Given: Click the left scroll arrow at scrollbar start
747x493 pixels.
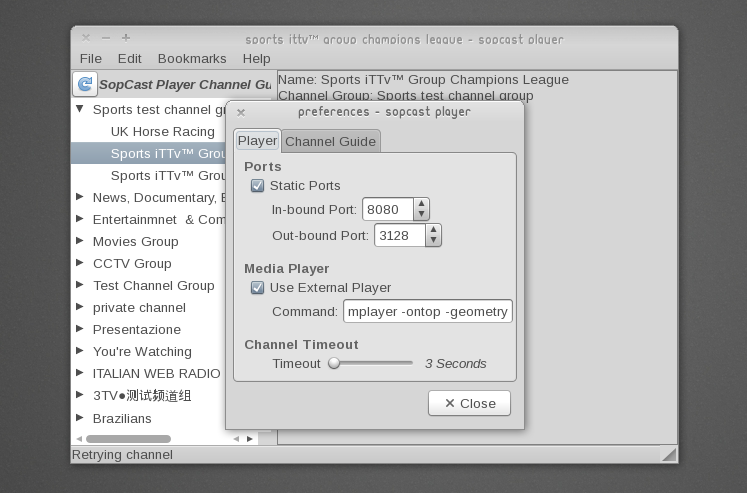Looking at the screenshot, I should [79, 439].
